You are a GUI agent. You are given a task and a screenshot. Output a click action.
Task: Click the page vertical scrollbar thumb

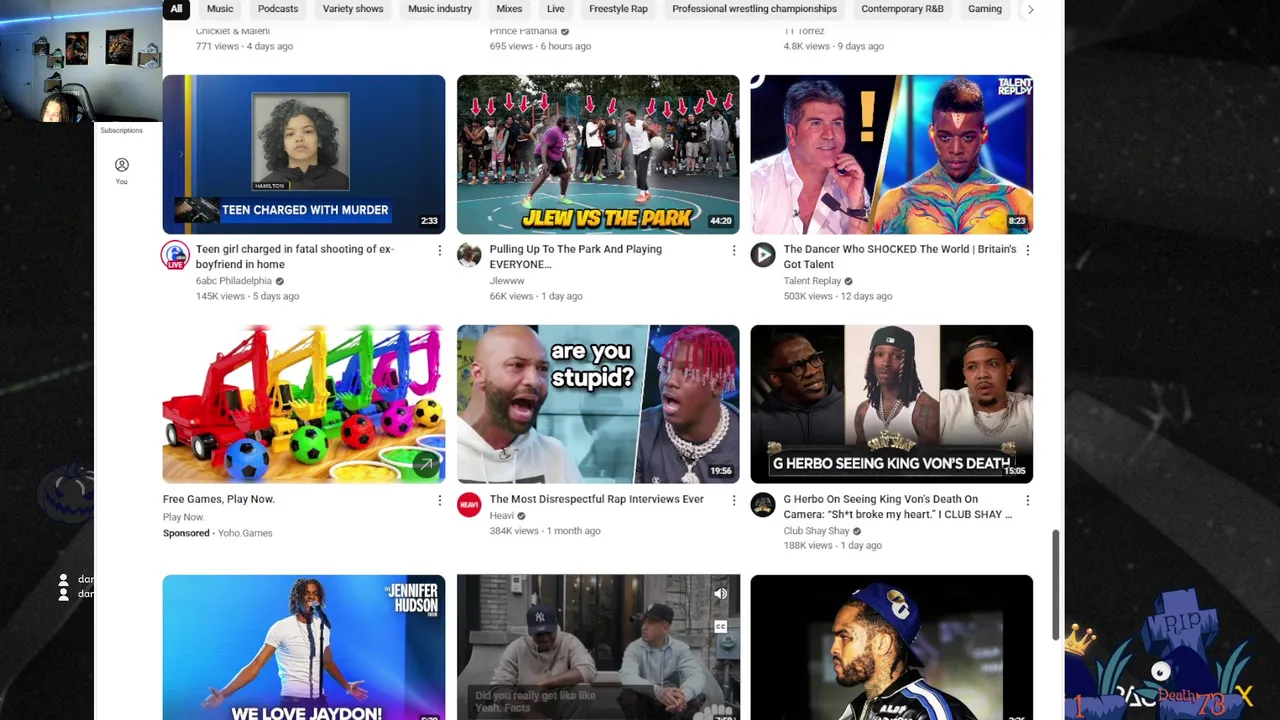pos(1055,586)
